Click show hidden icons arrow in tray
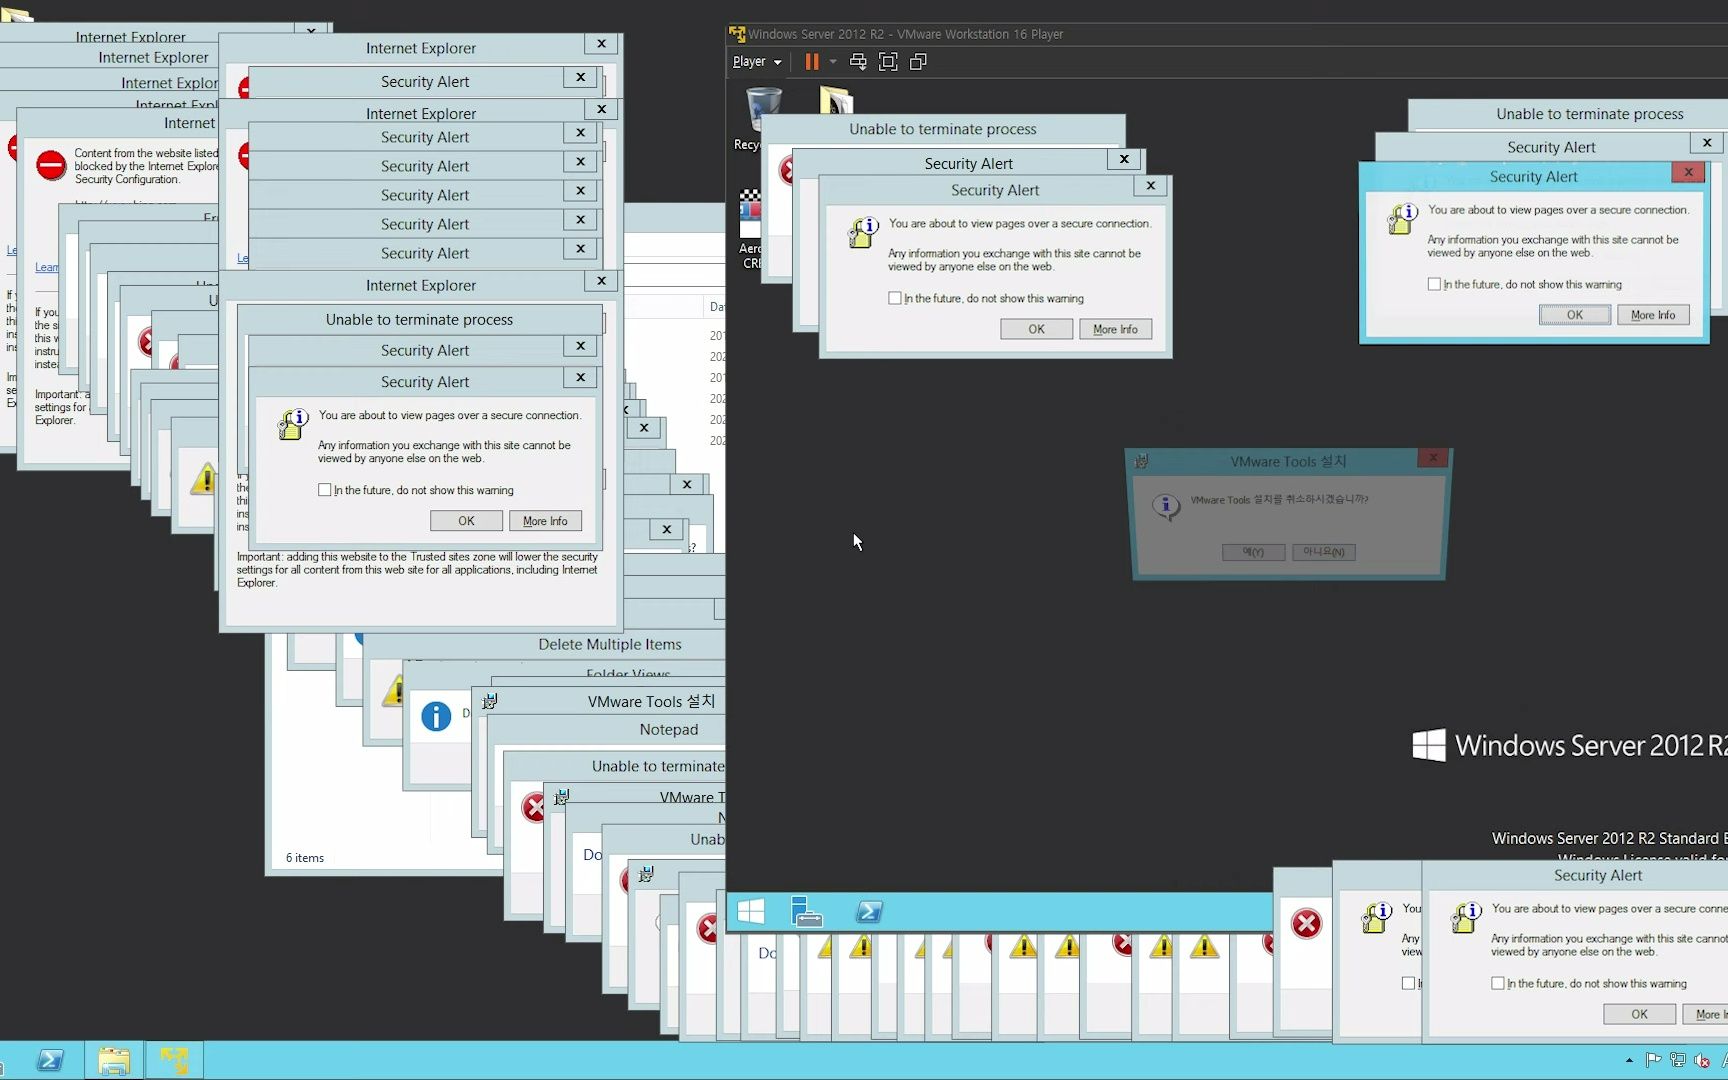 click(1630, 1060)
